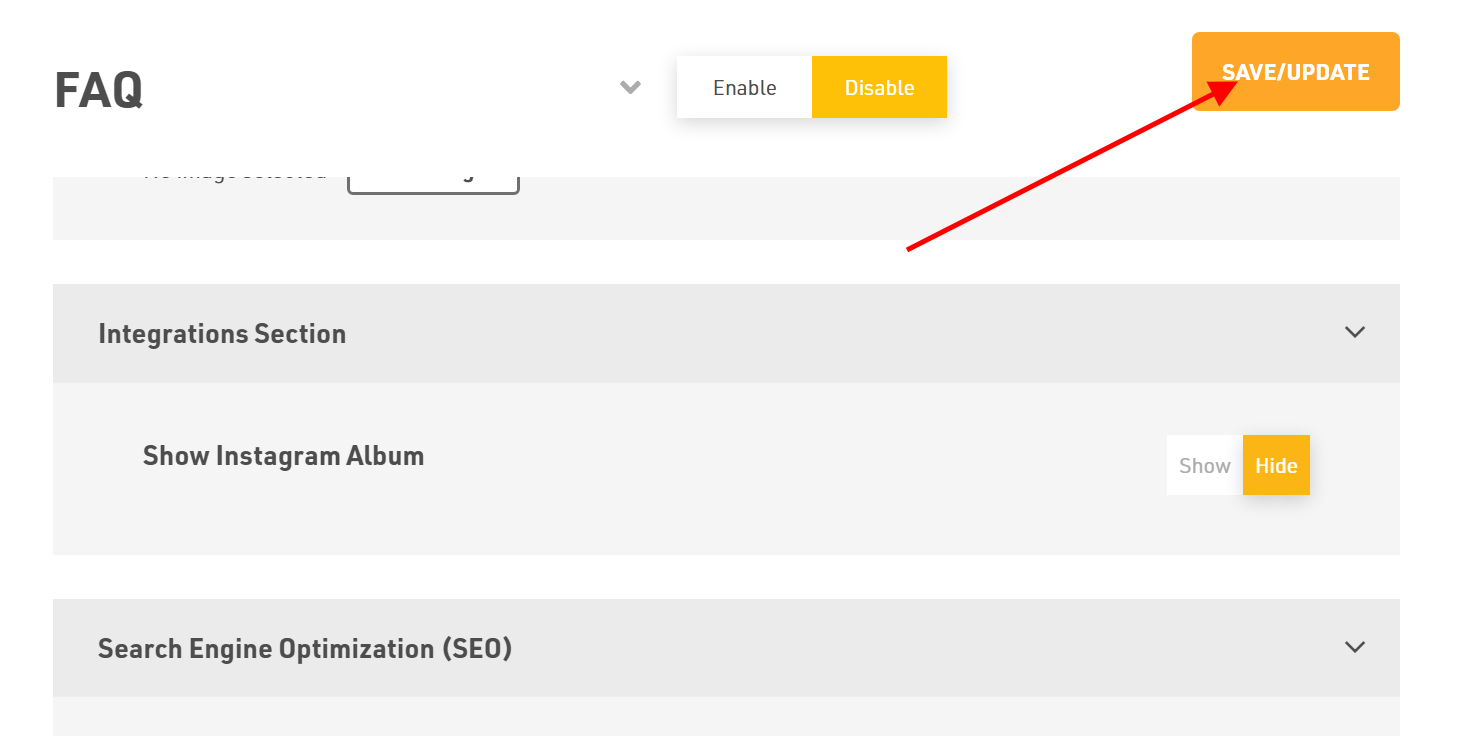The width and height of the screenshot is (1458, 736).
Task: Click the Search Engine Optimization (SEO) title
Action: click(305, 648)
